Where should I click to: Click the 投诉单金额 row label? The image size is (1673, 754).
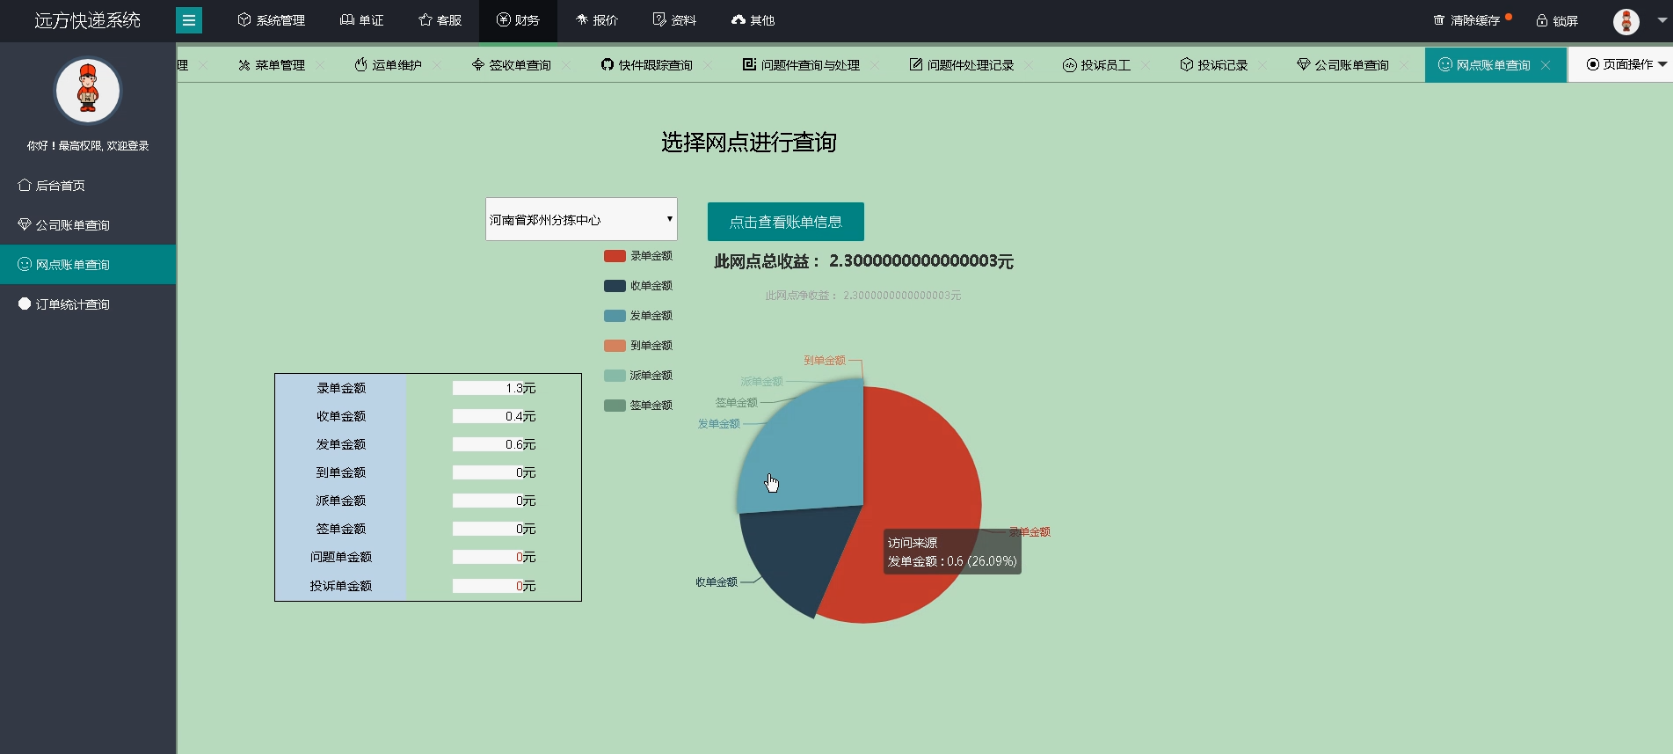[341, 586]
